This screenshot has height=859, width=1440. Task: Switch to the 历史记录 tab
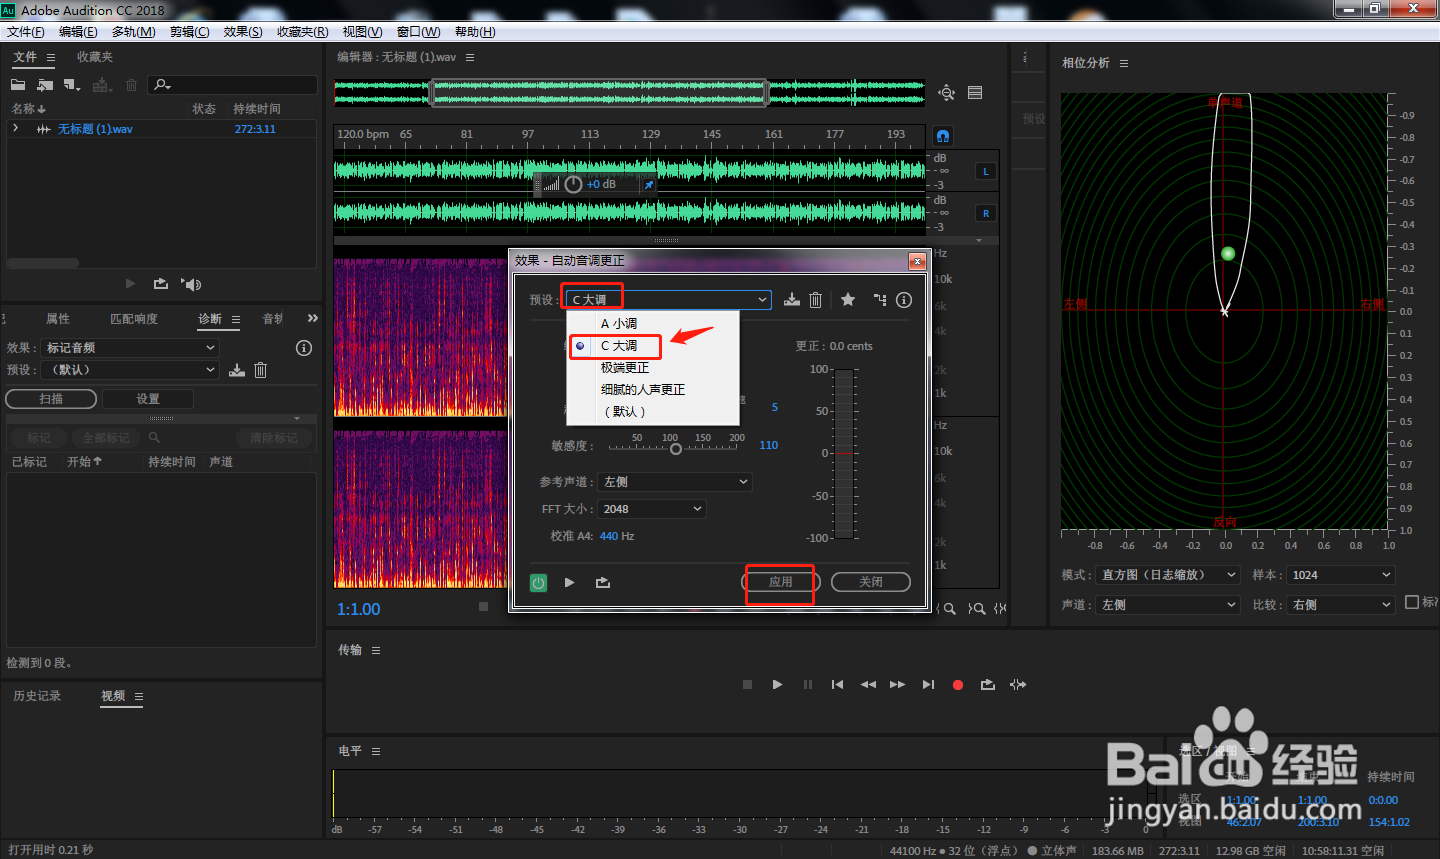[37, 696]
